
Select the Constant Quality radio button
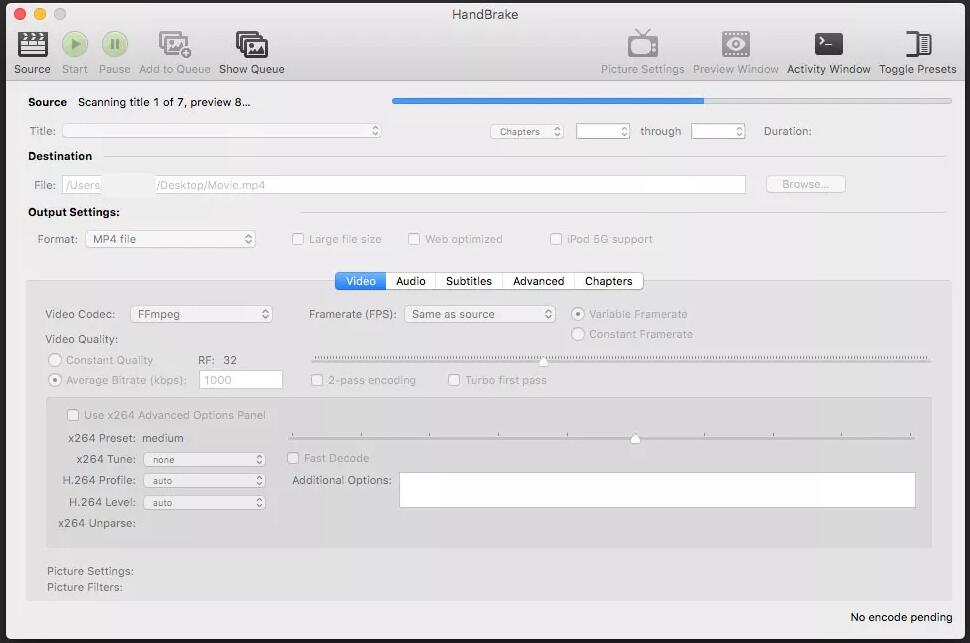point(55,360)
